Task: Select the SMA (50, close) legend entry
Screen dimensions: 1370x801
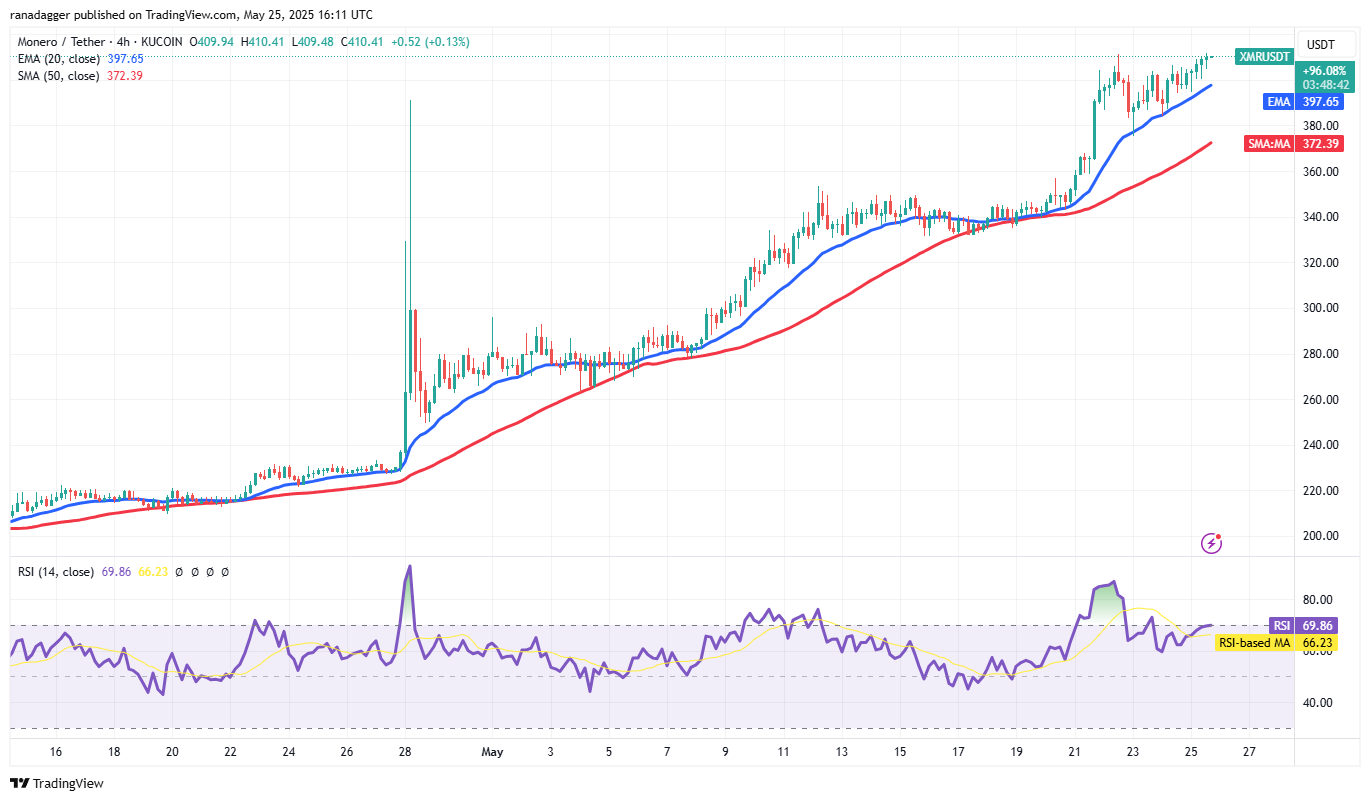Action: click(x=58, y=76)
